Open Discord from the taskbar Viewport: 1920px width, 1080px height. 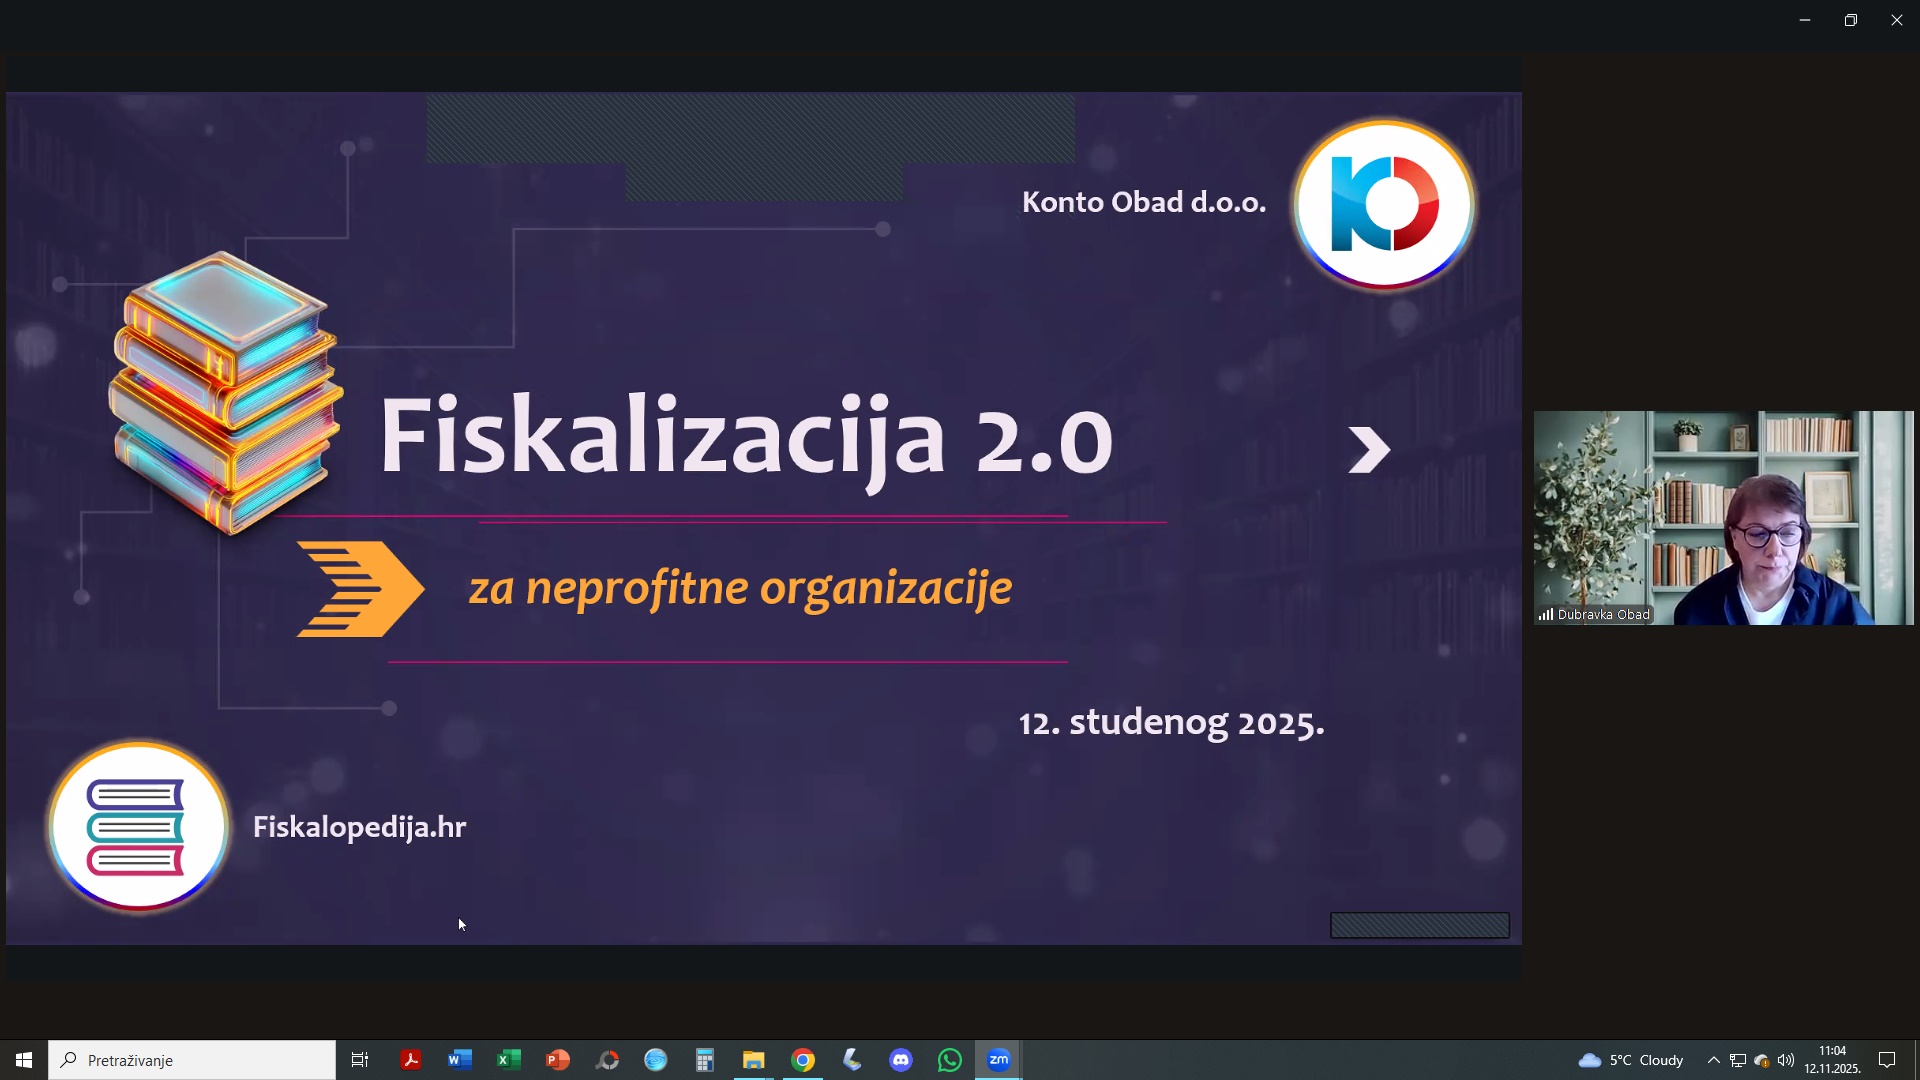[x=901, y=1060]
